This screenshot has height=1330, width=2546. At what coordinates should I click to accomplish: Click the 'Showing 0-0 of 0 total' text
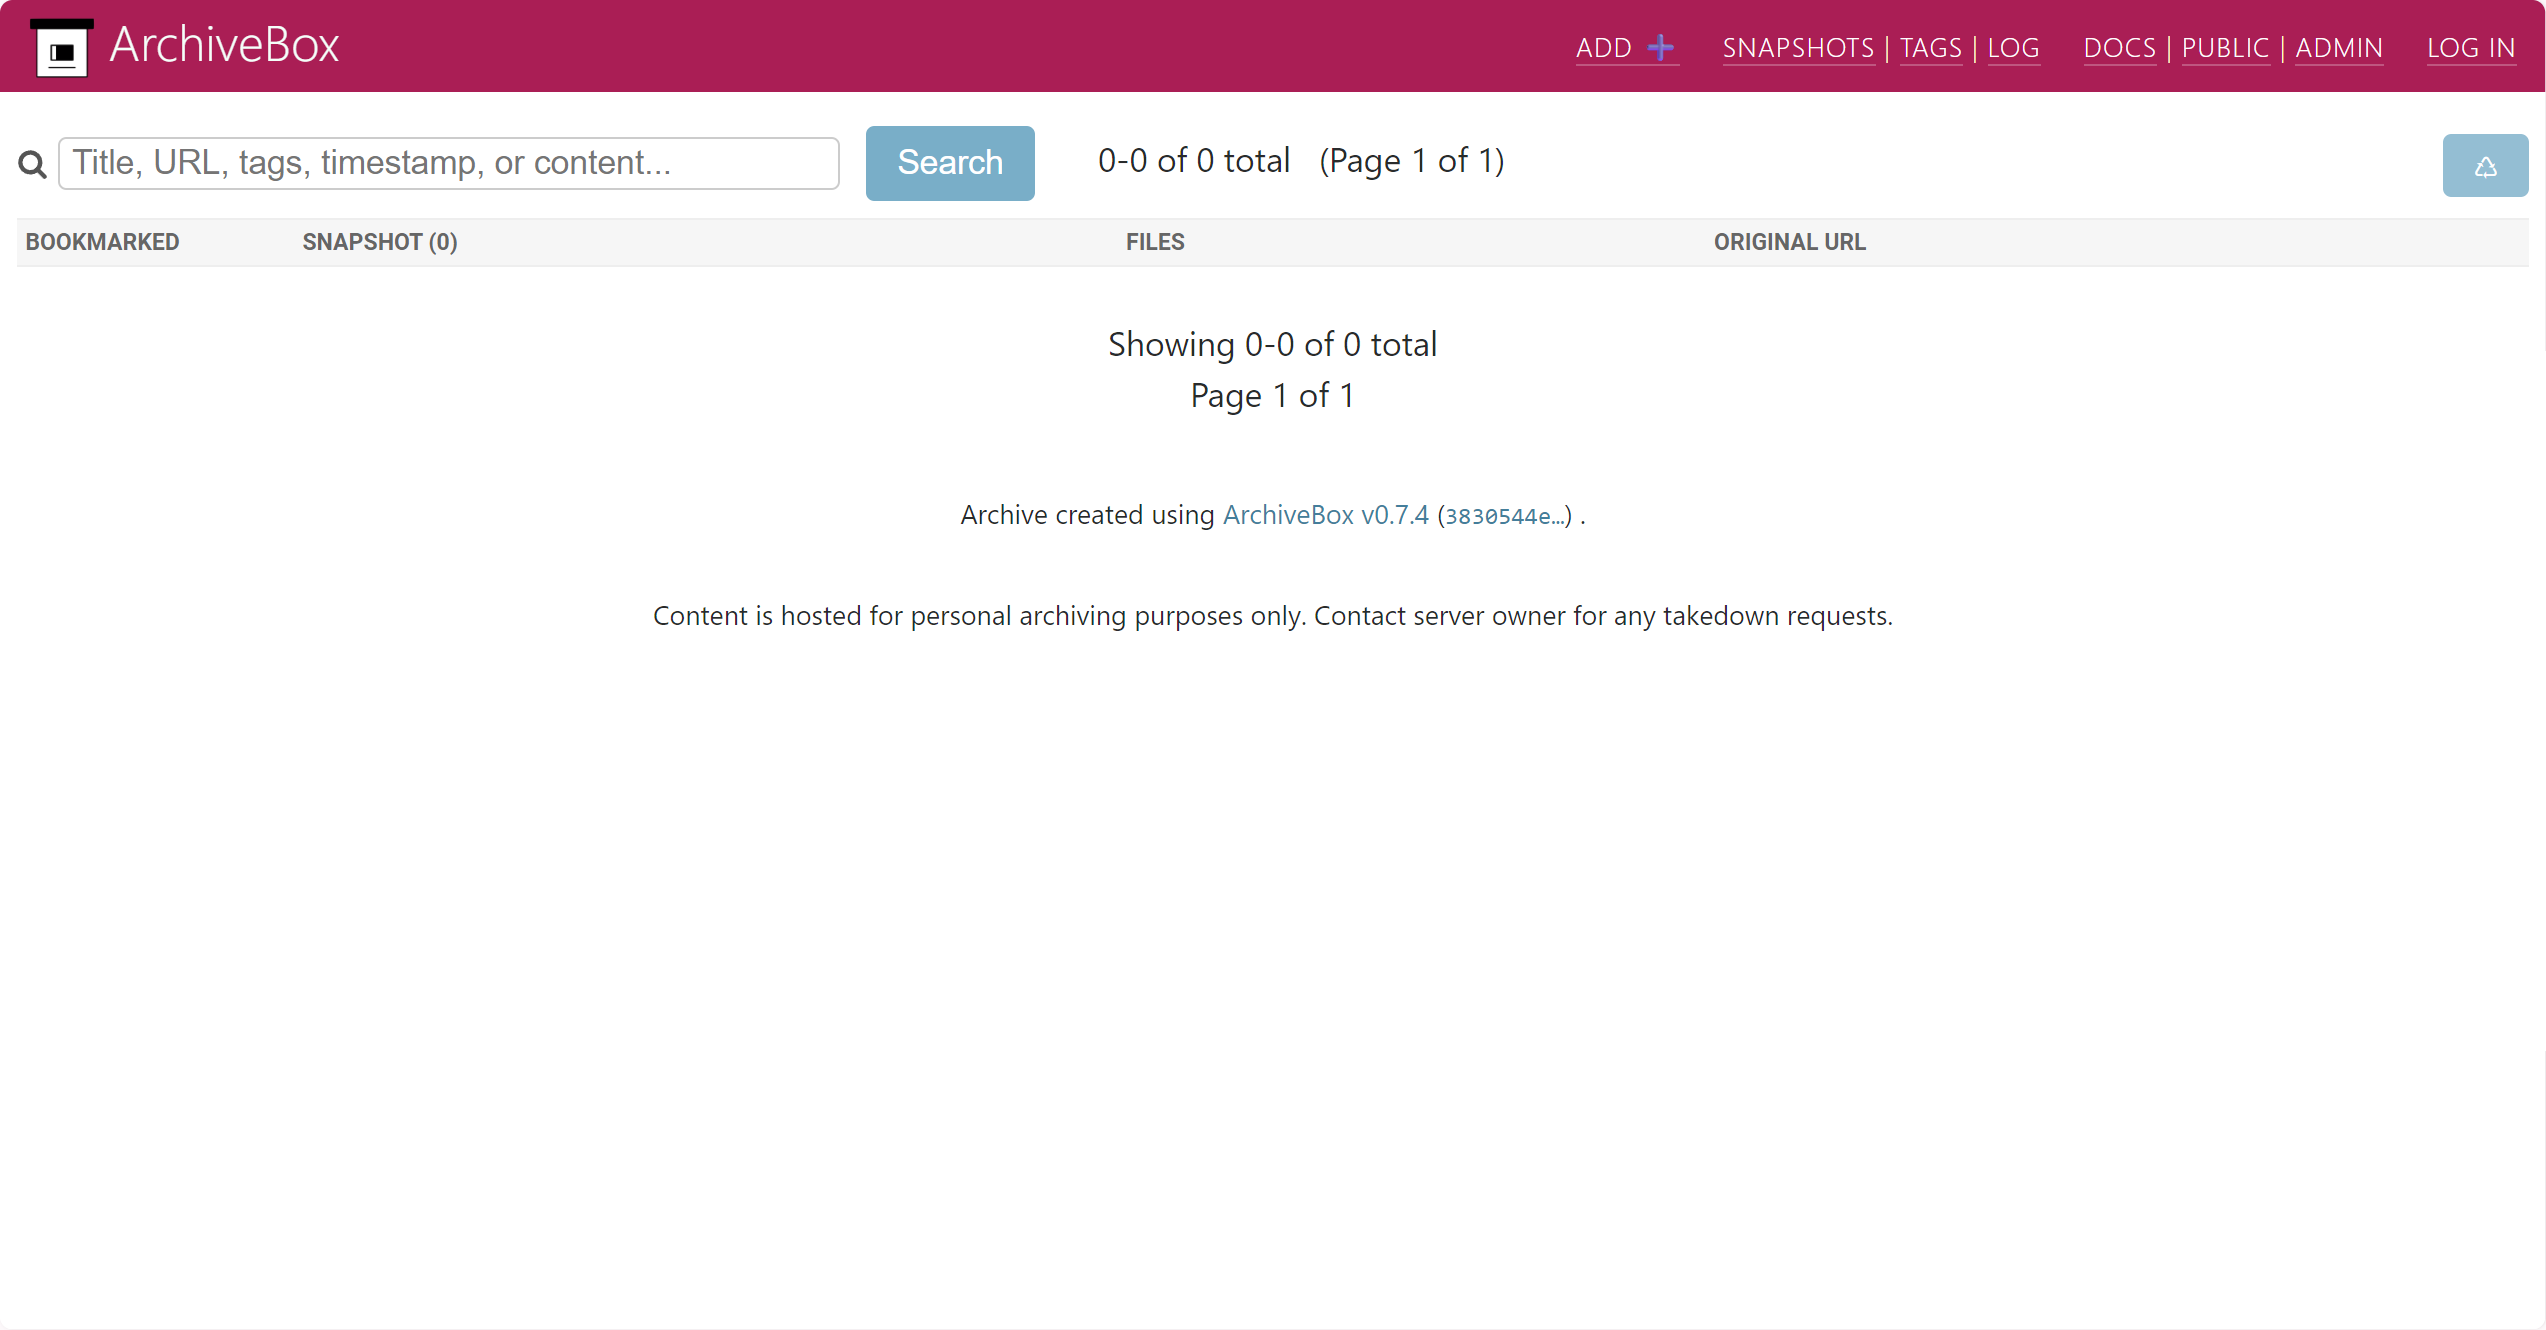[x=1272, y=344]
